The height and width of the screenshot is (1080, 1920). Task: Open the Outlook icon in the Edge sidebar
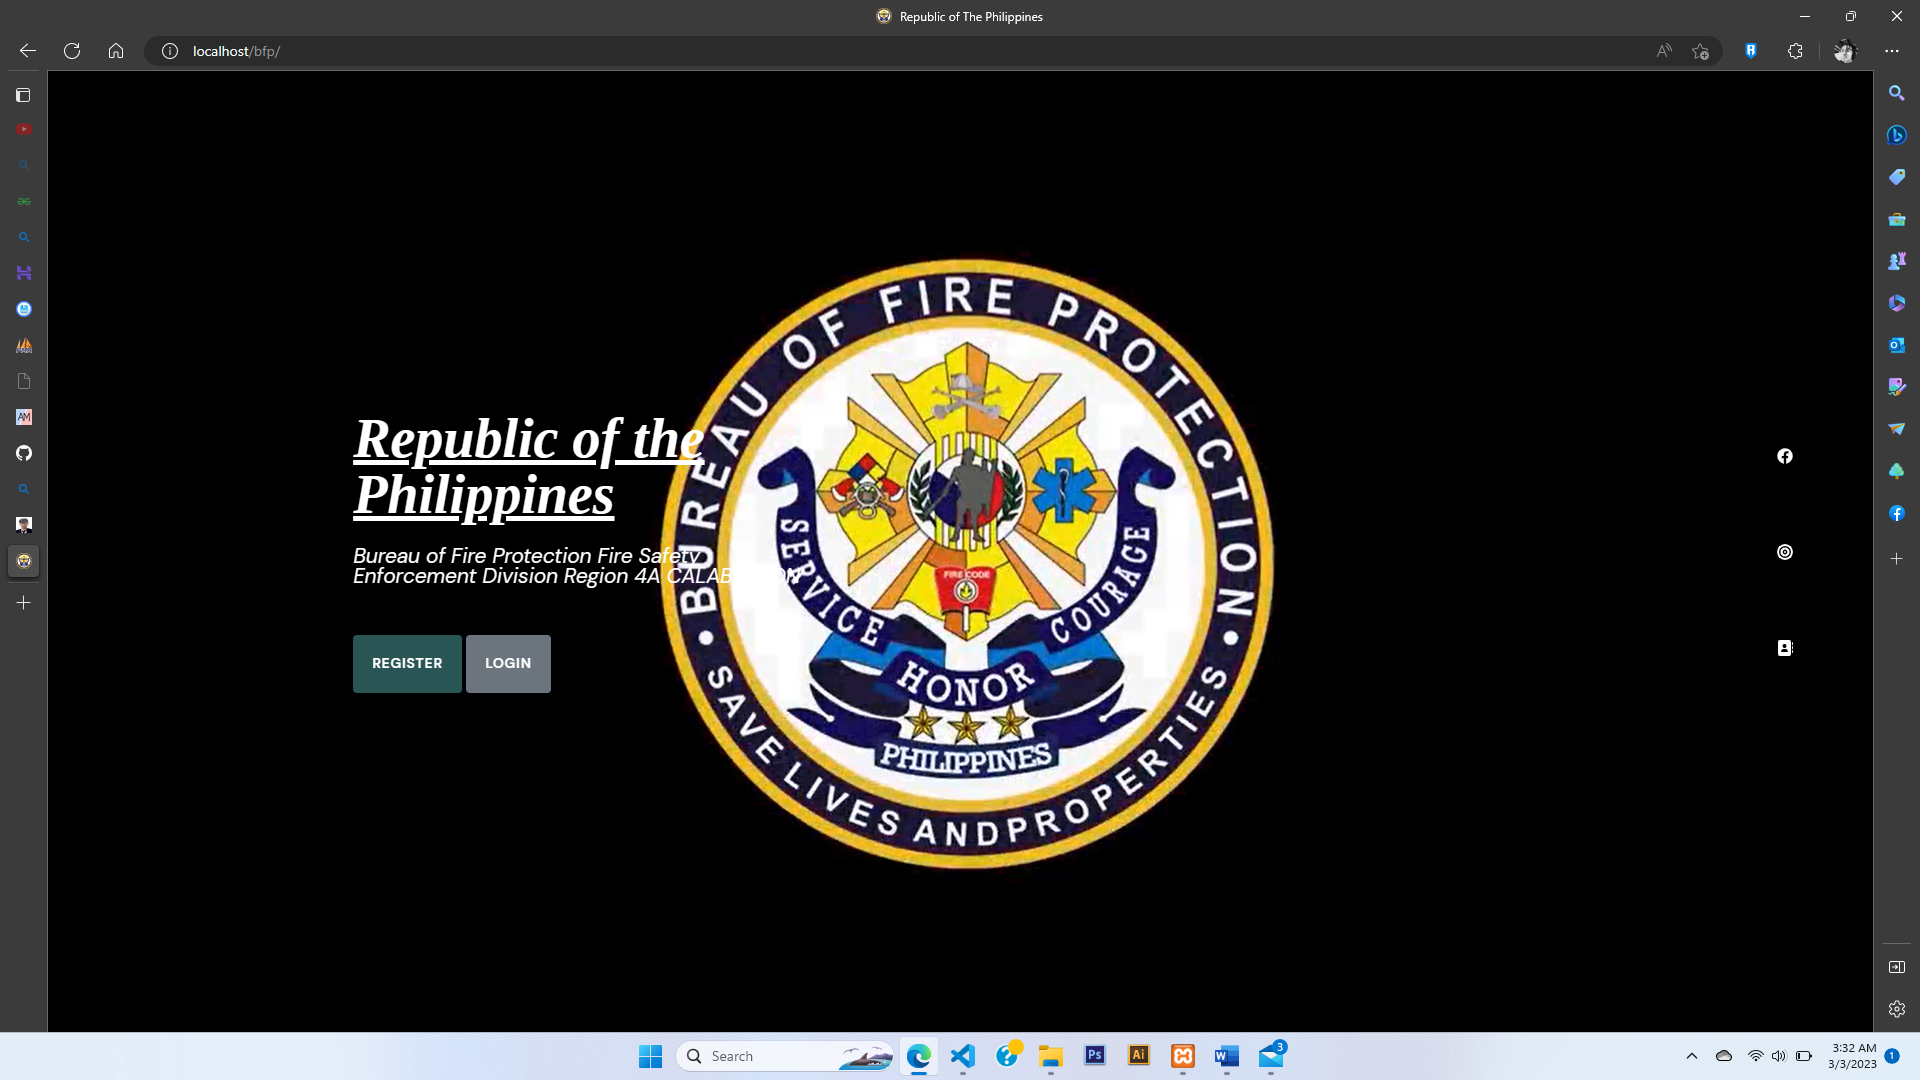(x=1897, y=345)
